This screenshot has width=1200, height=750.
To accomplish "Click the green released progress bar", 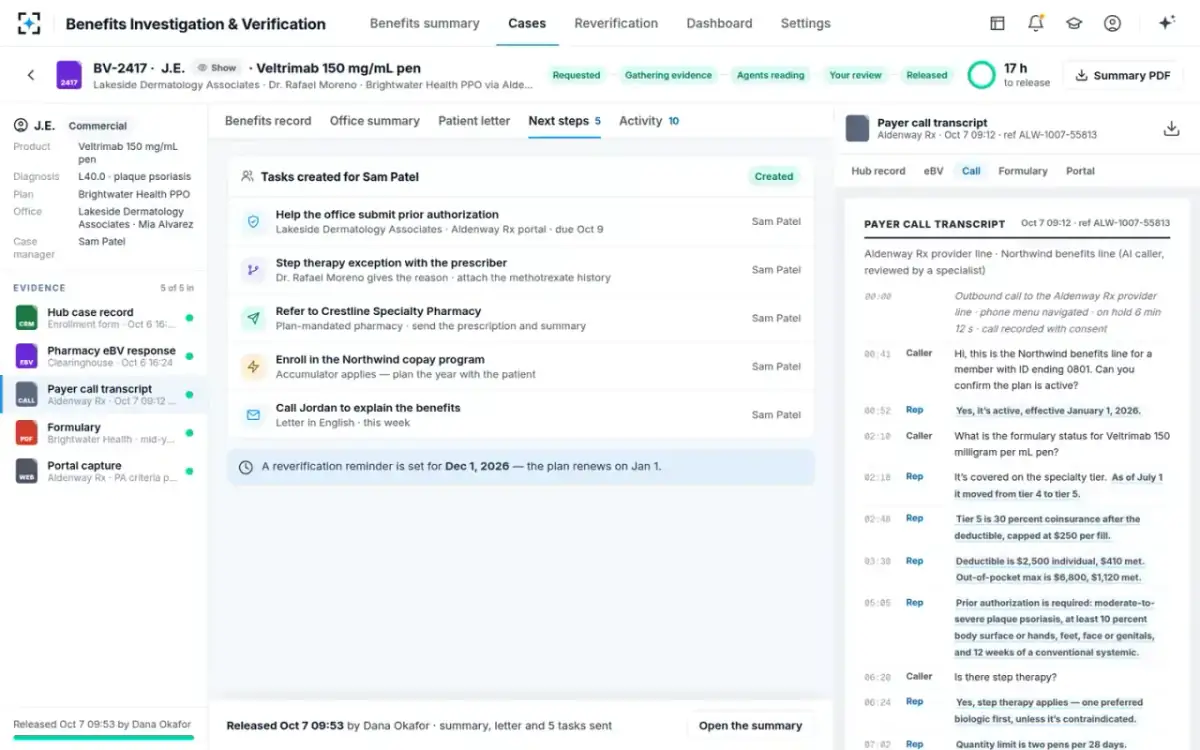I will 103,738.
